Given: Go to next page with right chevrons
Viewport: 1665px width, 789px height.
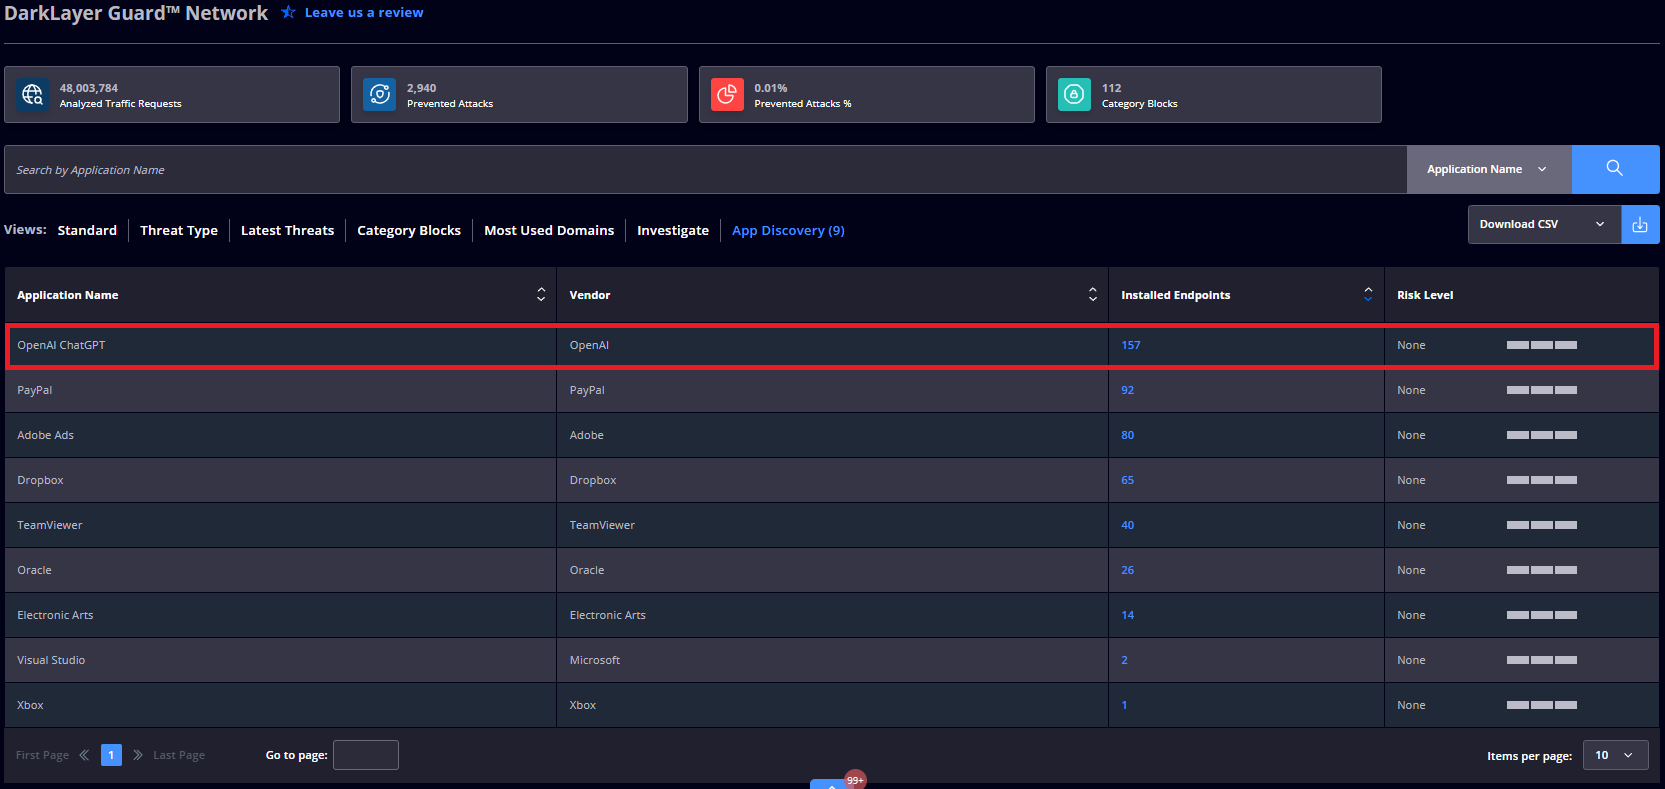Looking at the screenshot, I should click(138, 755).
